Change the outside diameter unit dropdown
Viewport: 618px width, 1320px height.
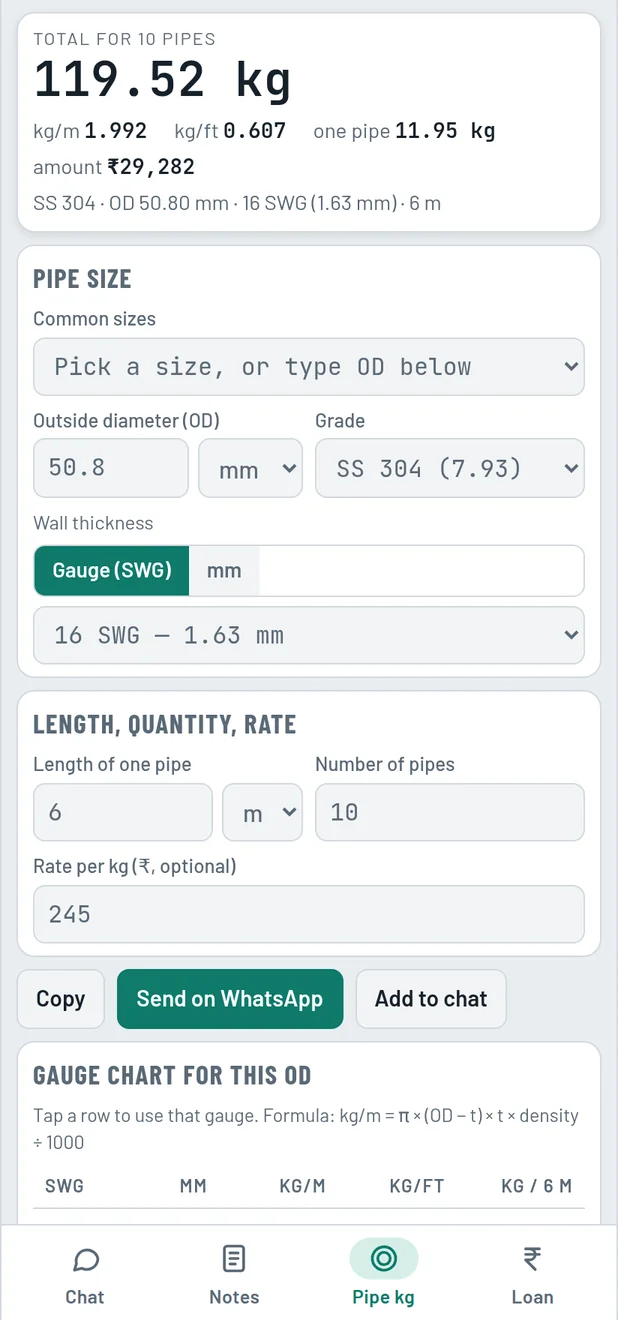click(250, 468)
